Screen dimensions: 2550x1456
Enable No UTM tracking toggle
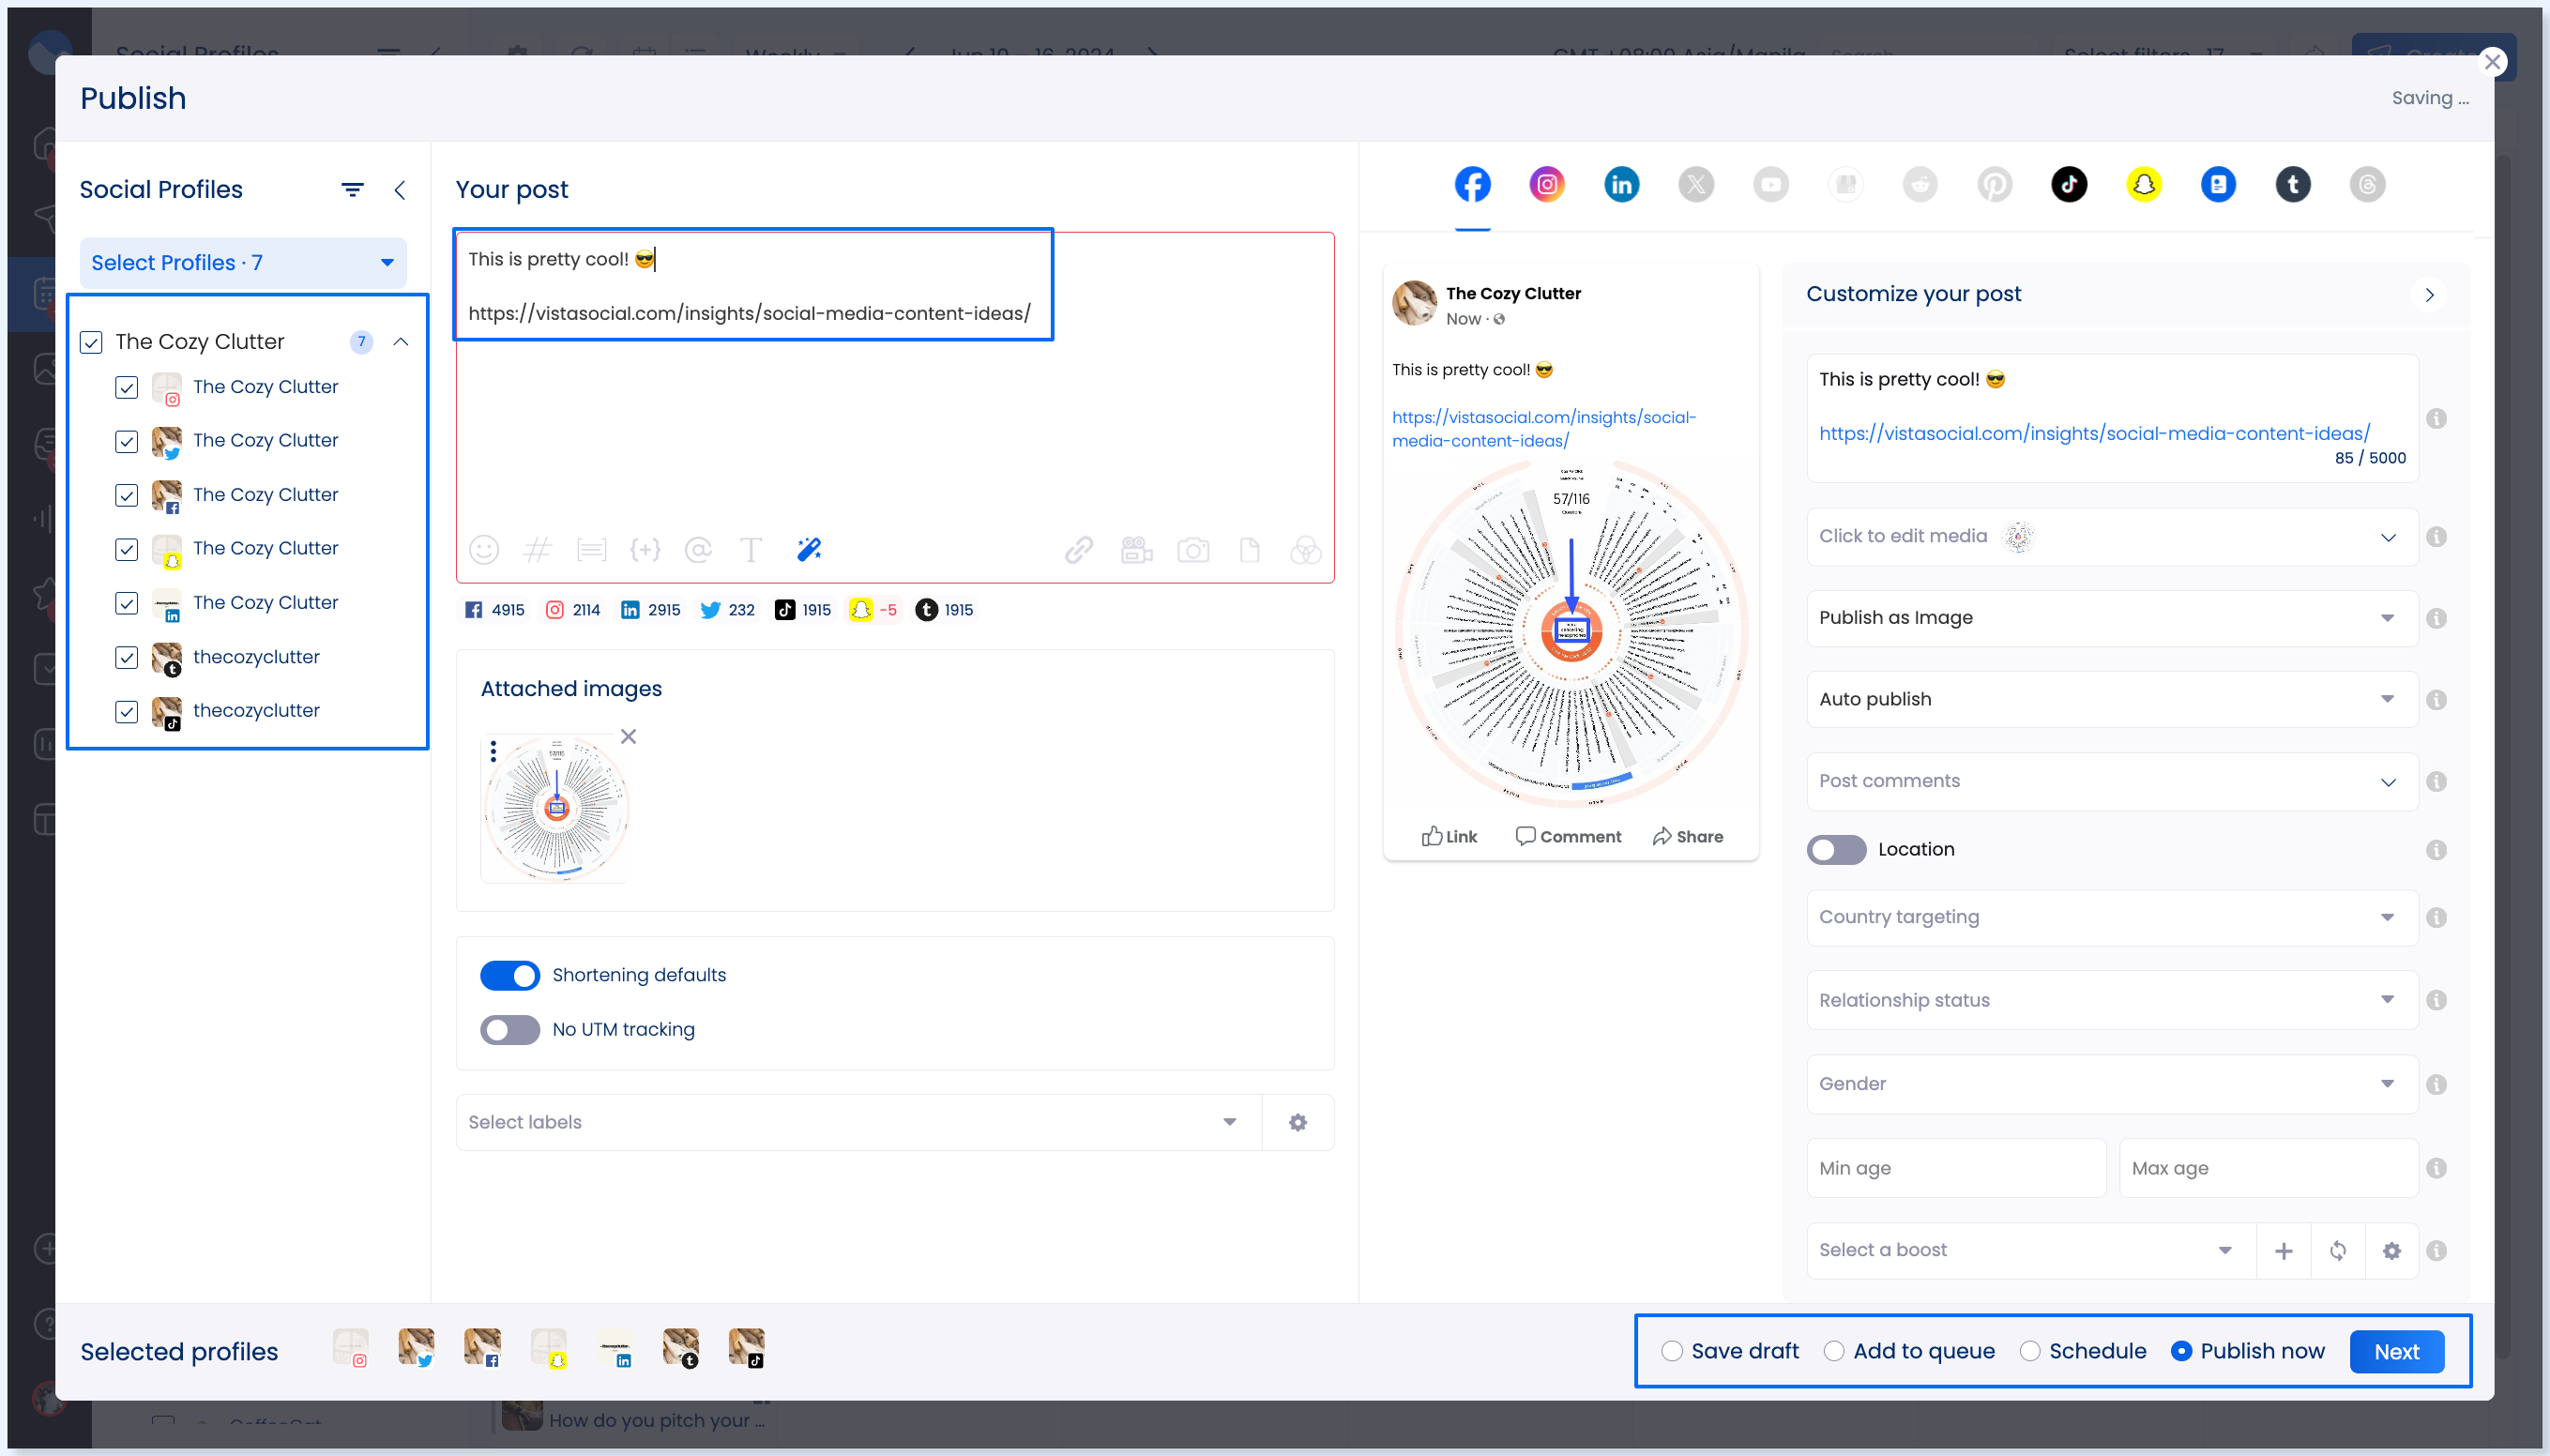pos(510,1029)
